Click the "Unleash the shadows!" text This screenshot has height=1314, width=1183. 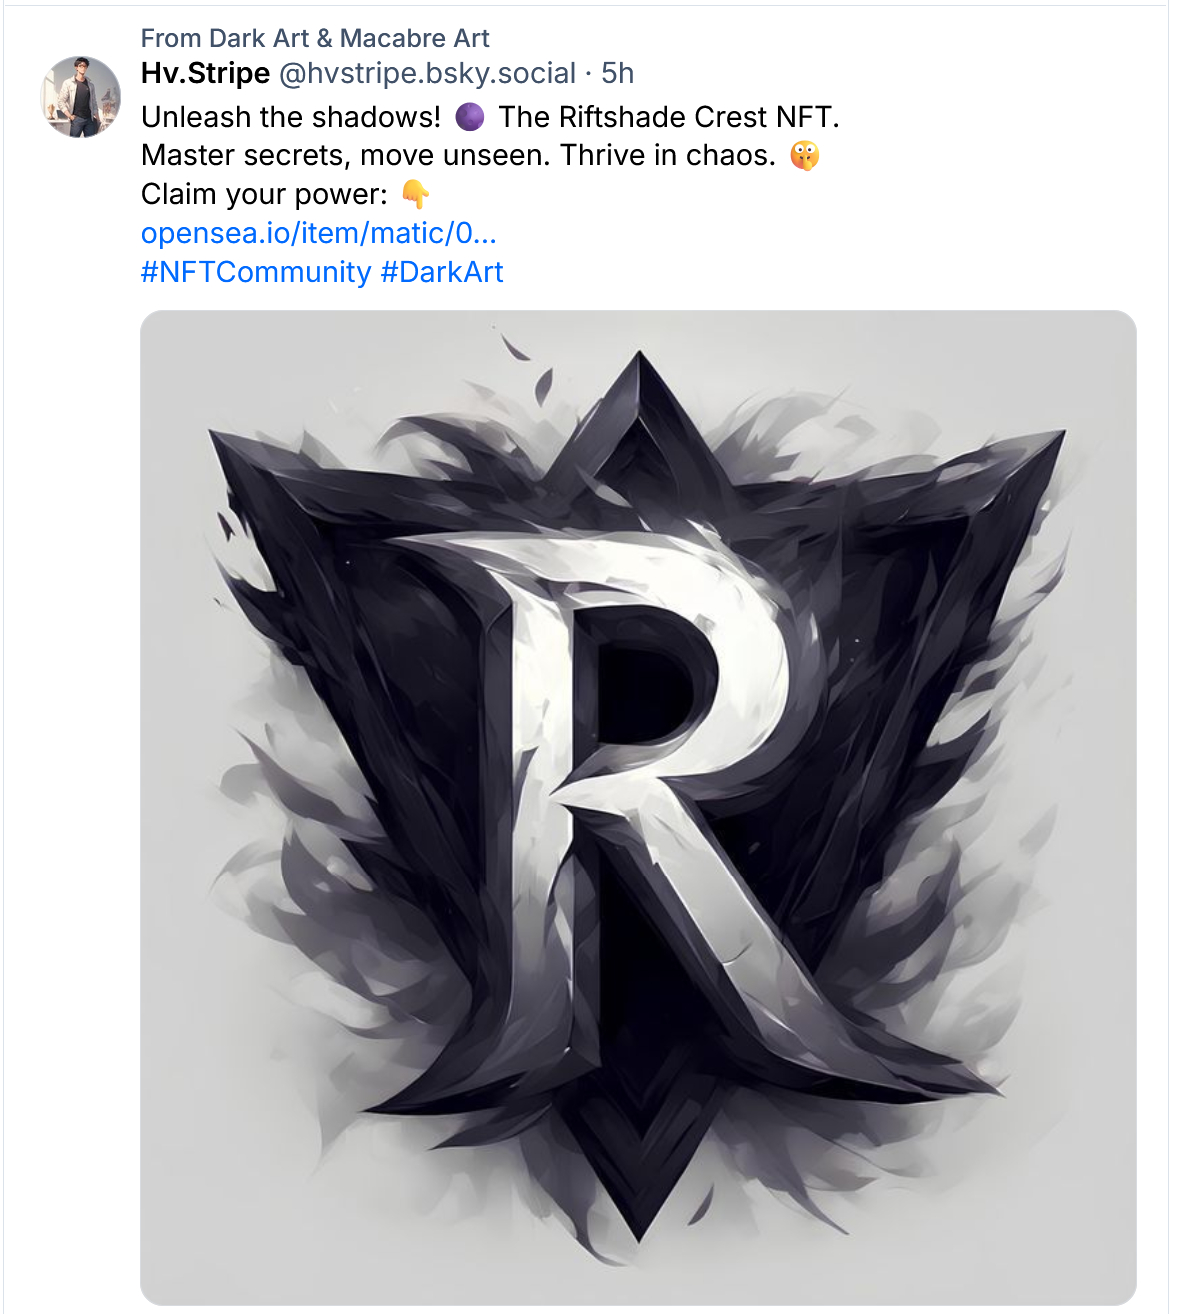[291, 117]
